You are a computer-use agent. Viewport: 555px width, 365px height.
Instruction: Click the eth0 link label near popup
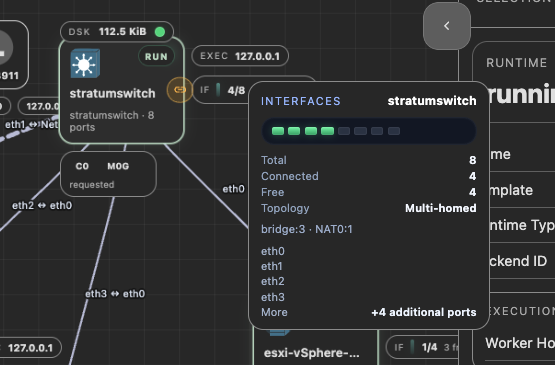pos(233,189)
